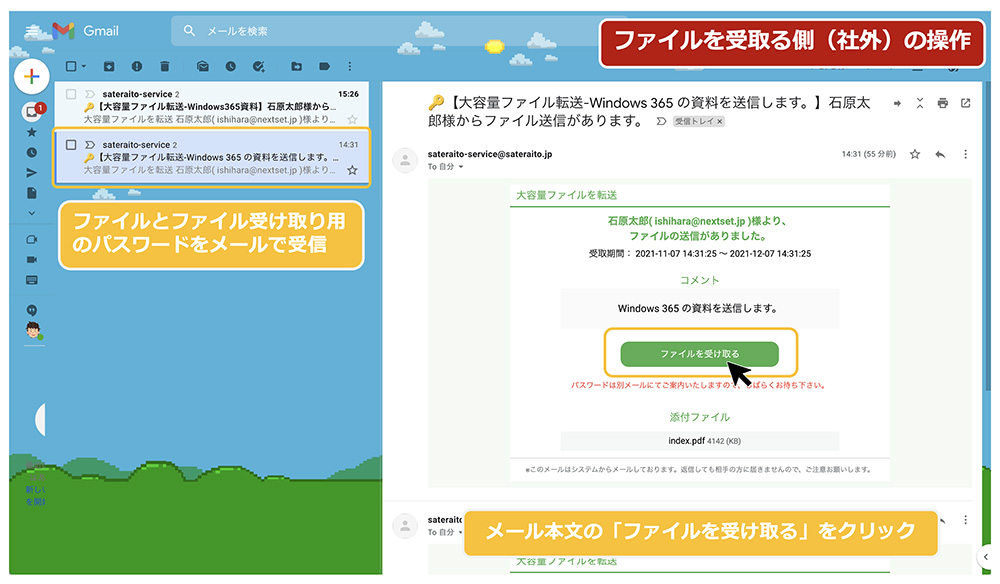Click sender avatar of second message
The image size is (1000, 584).
point(405,526)
